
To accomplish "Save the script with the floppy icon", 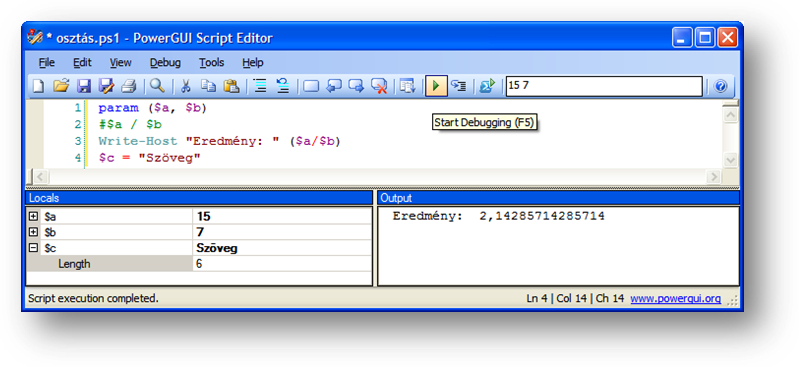I will pyautogui.click(x=84, y=86).
